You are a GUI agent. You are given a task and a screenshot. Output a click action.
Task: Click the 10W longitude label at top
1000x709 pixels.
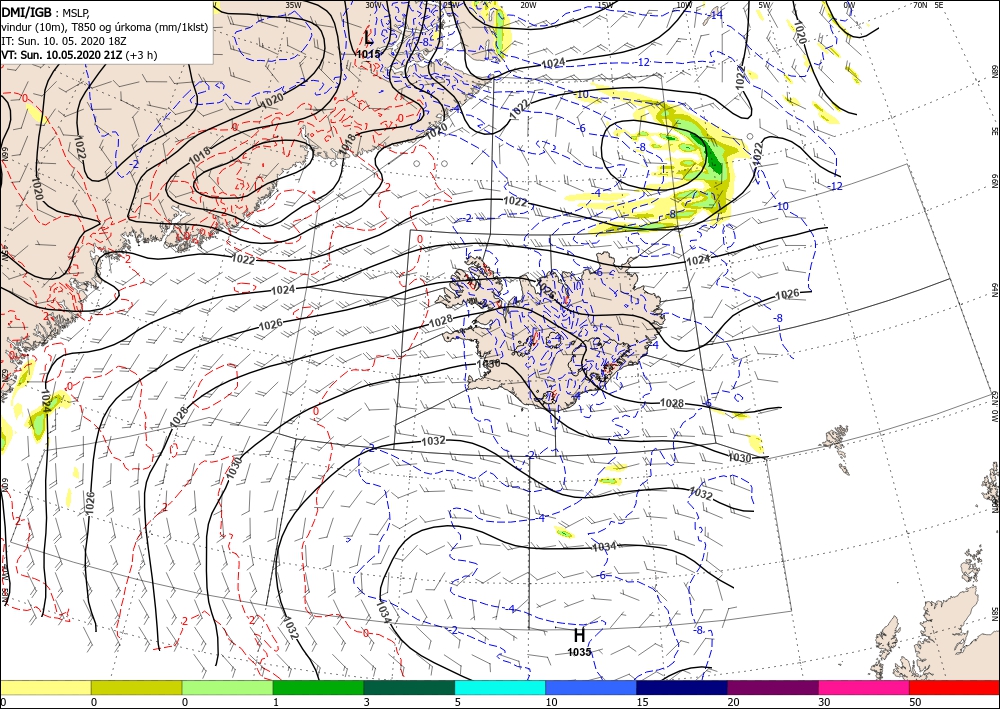click(684, 5)
